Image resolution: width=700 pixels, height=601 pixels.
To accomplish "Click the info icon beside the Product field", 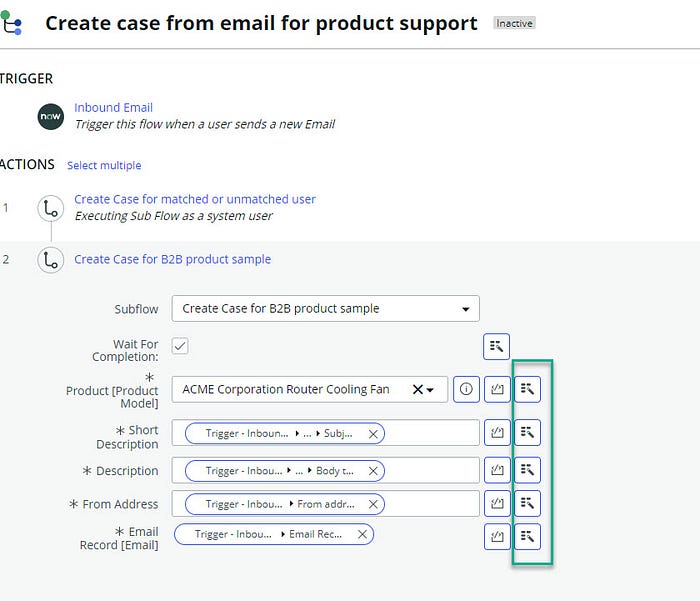I will [x=466, y=389].
